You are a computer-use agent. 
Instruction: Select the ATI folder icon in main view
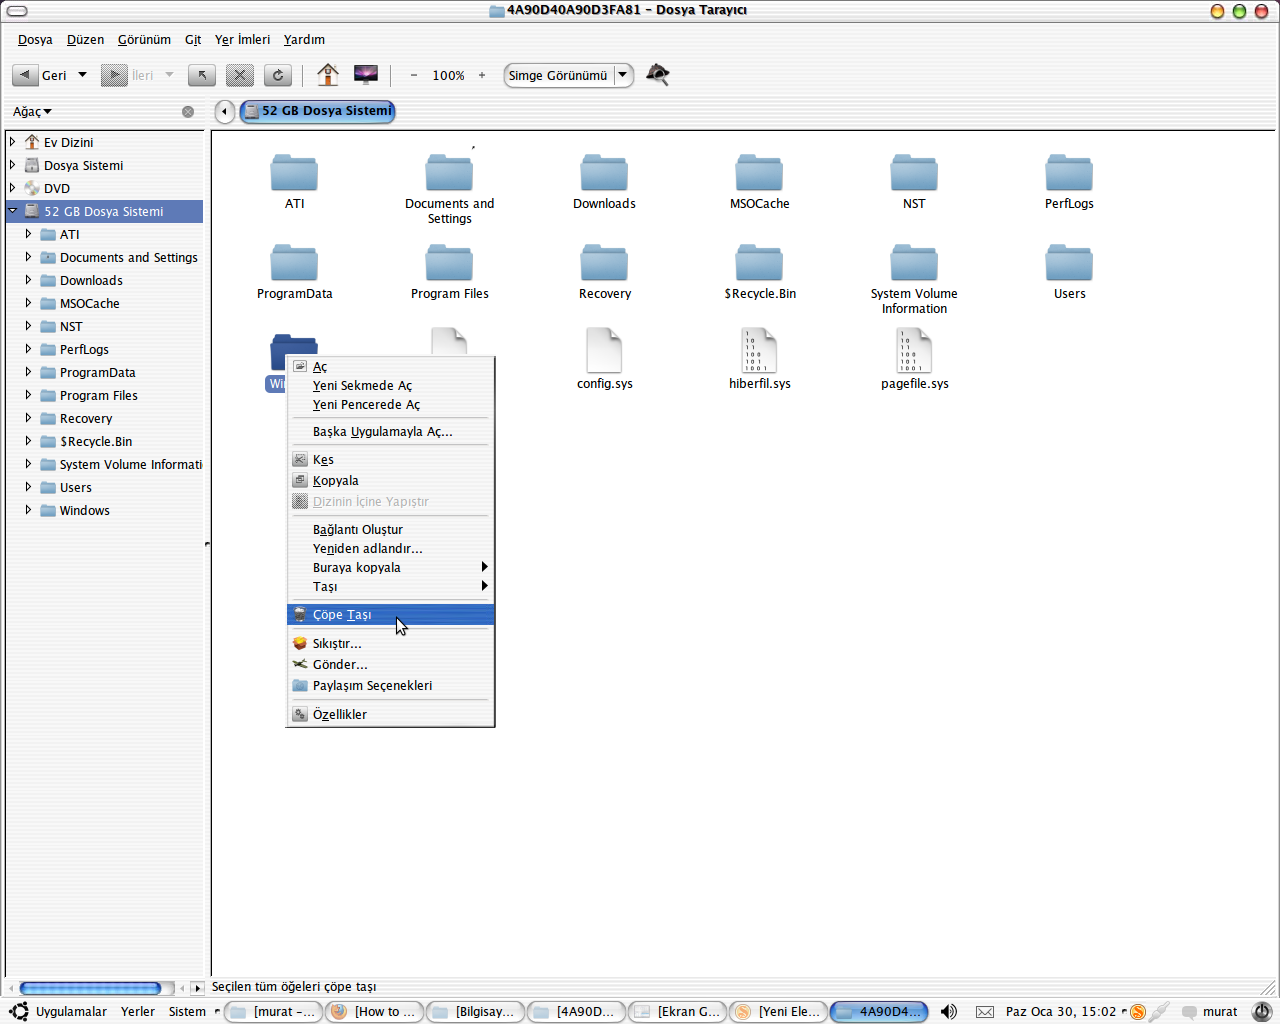click(x=294, y=173)
